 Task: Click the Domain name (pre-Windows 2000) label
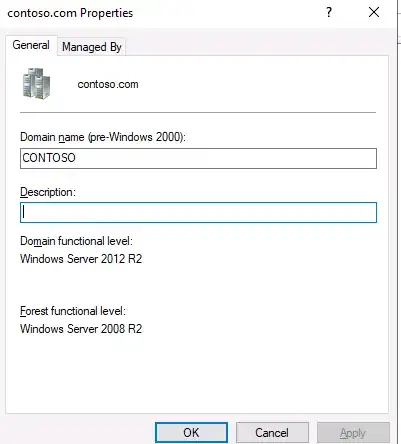pos(103,137)
